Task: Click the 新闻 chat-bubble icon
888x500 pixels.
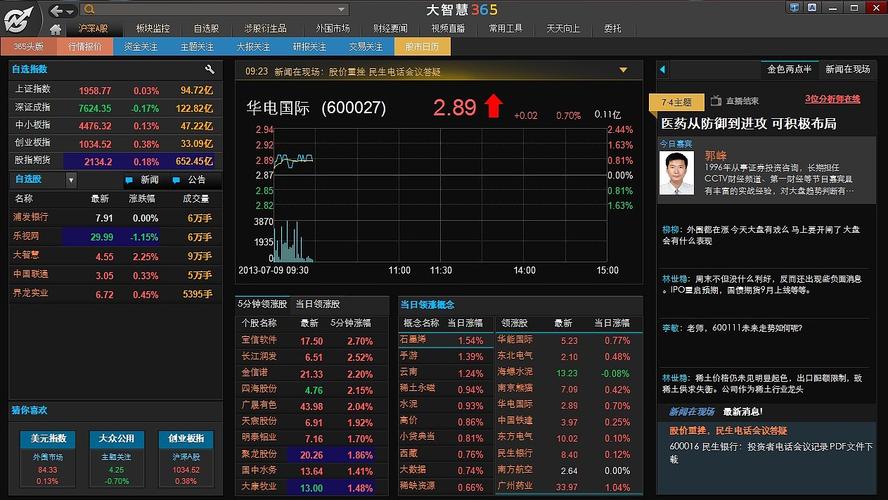Action: [129, 180]
